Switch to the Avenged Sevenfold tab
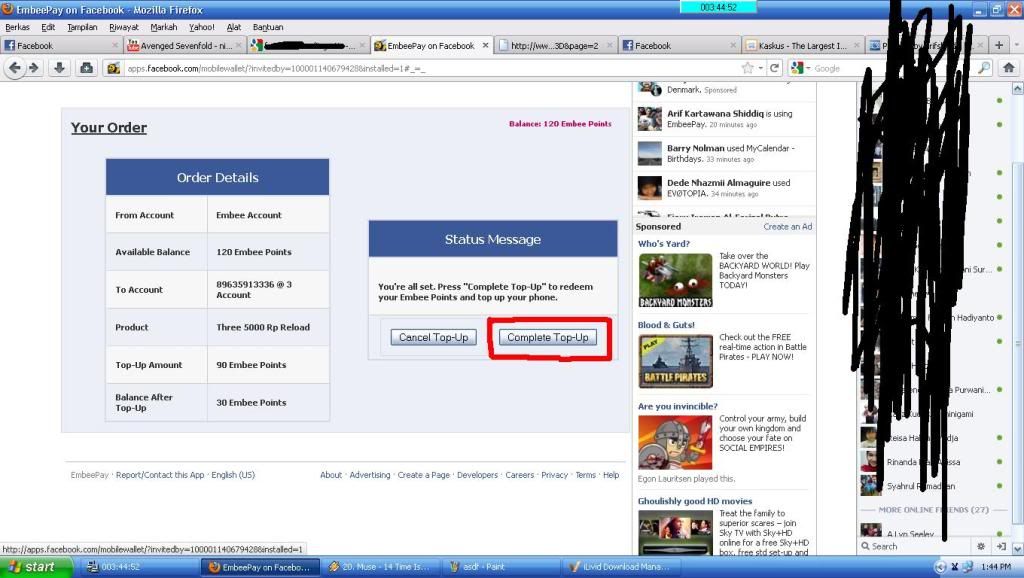Viewport: 1024px width, 578px height. coord(185,45)
